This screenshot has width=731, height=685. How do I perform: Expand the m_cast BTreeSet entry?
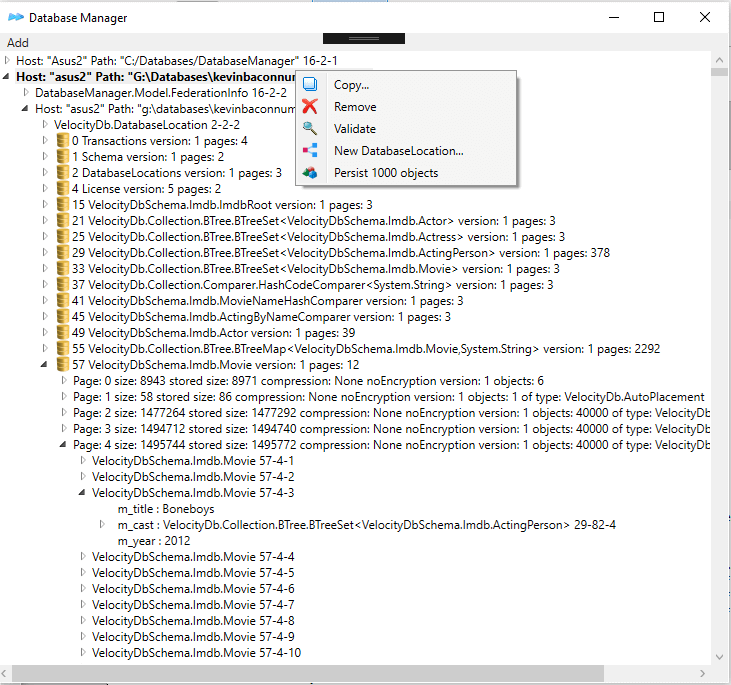103,525
